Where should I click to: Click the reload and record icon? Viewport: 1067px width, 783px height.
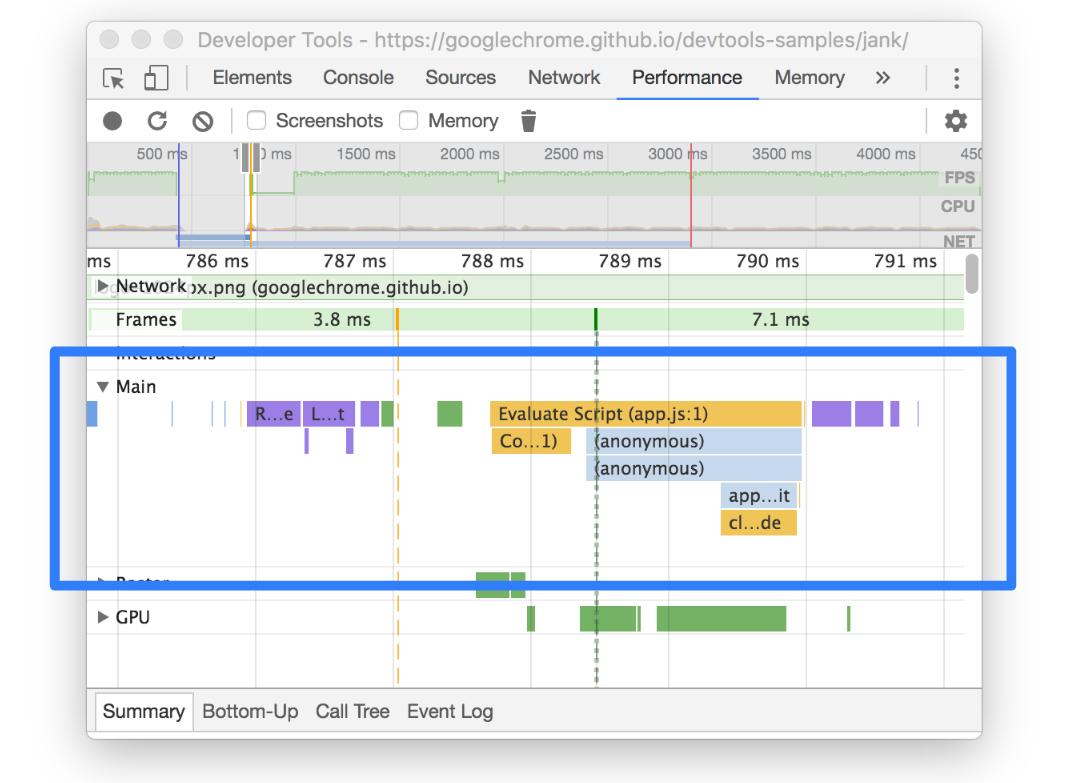(x=157, y=121)
